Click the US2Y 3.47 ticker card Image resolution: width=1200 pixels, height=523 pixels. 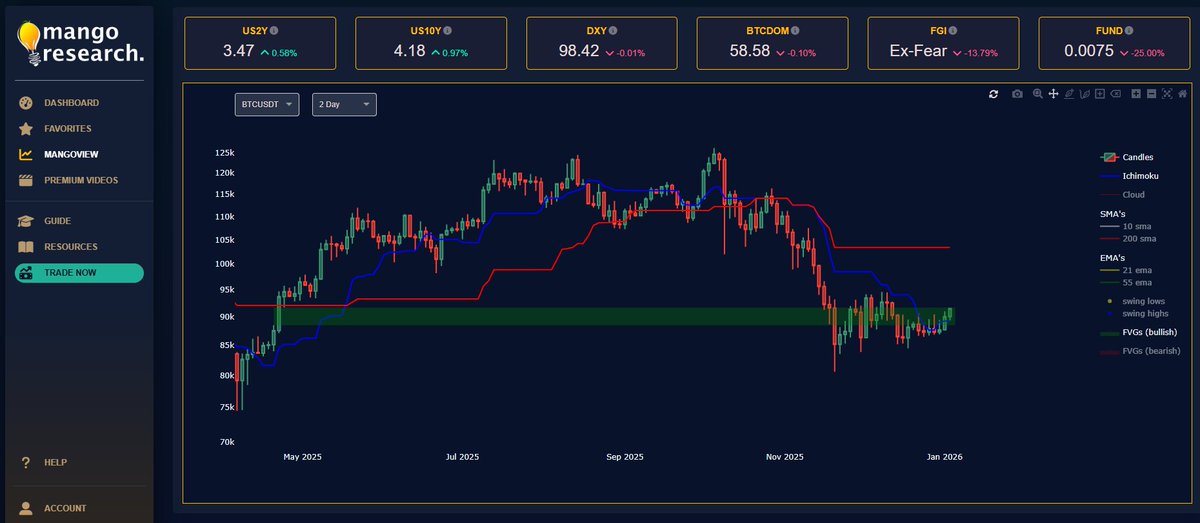(x=260, y=42)
